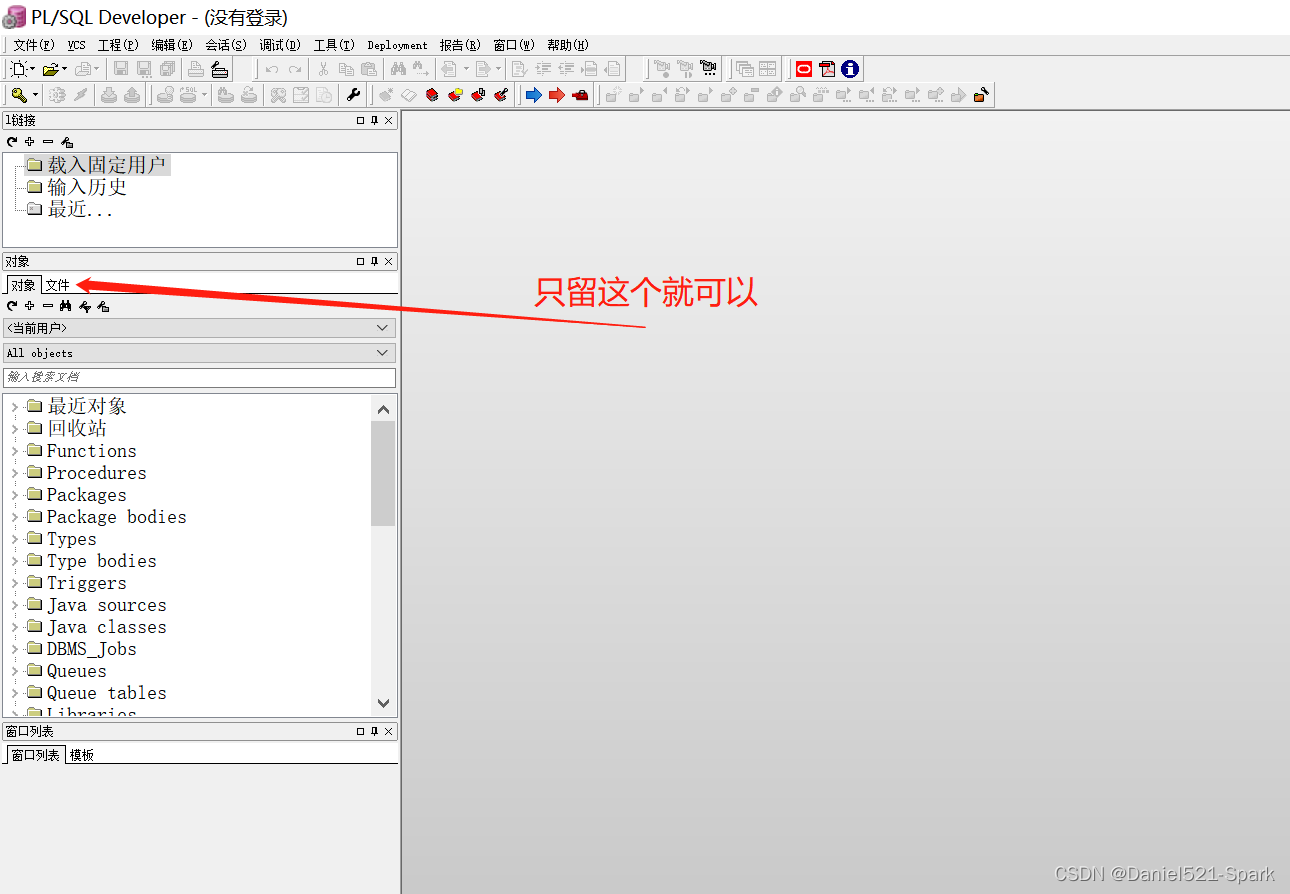The image size is (1290, 894).
Task: Click the object tree scrollbar down arrow
Action: coord(383,704)
